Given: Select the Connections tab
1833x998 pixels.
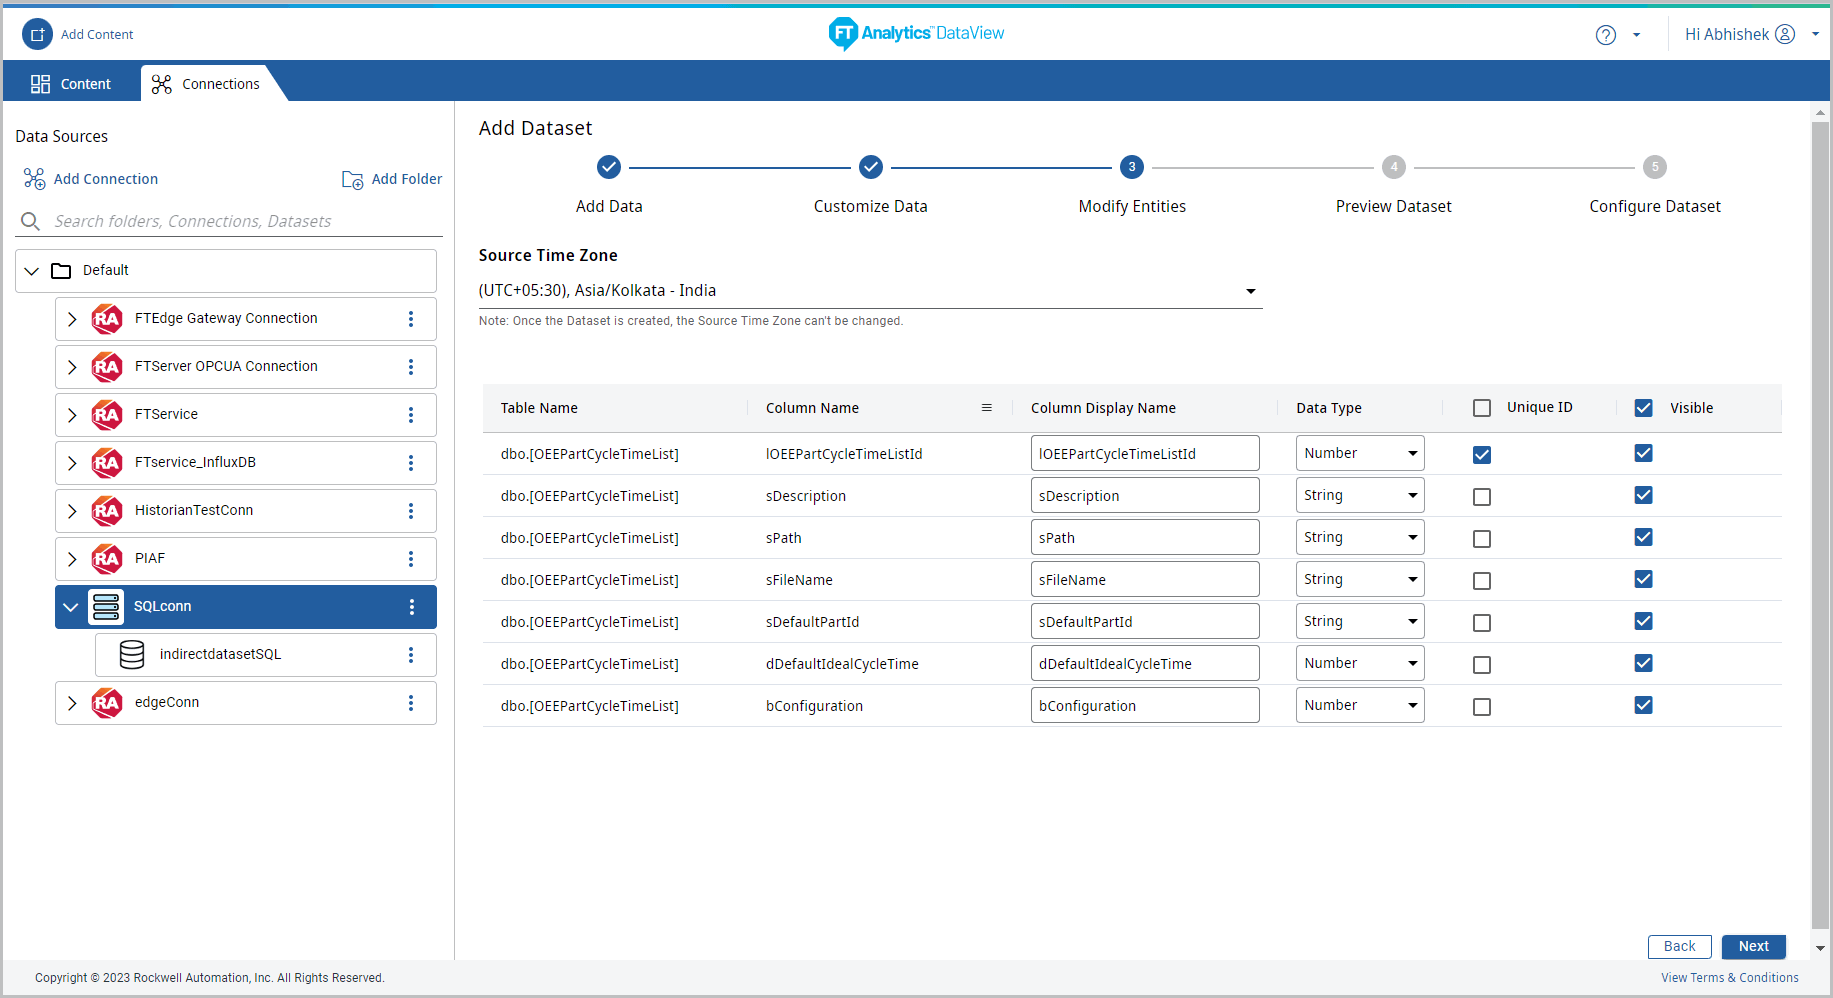Looking at the screenshot, I should coord(206,84).
